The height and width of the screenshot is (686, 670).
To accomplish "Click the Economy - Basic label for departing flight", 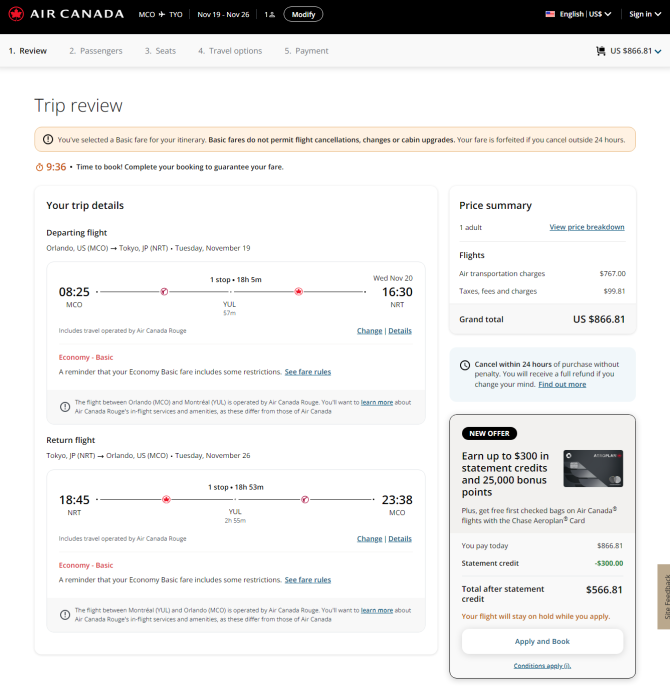I will coord(86,357).
